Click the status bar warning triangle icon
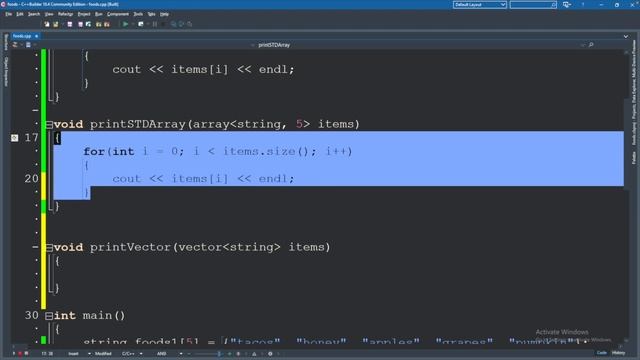This screenshot has width=640, height=360. (254, 353)
